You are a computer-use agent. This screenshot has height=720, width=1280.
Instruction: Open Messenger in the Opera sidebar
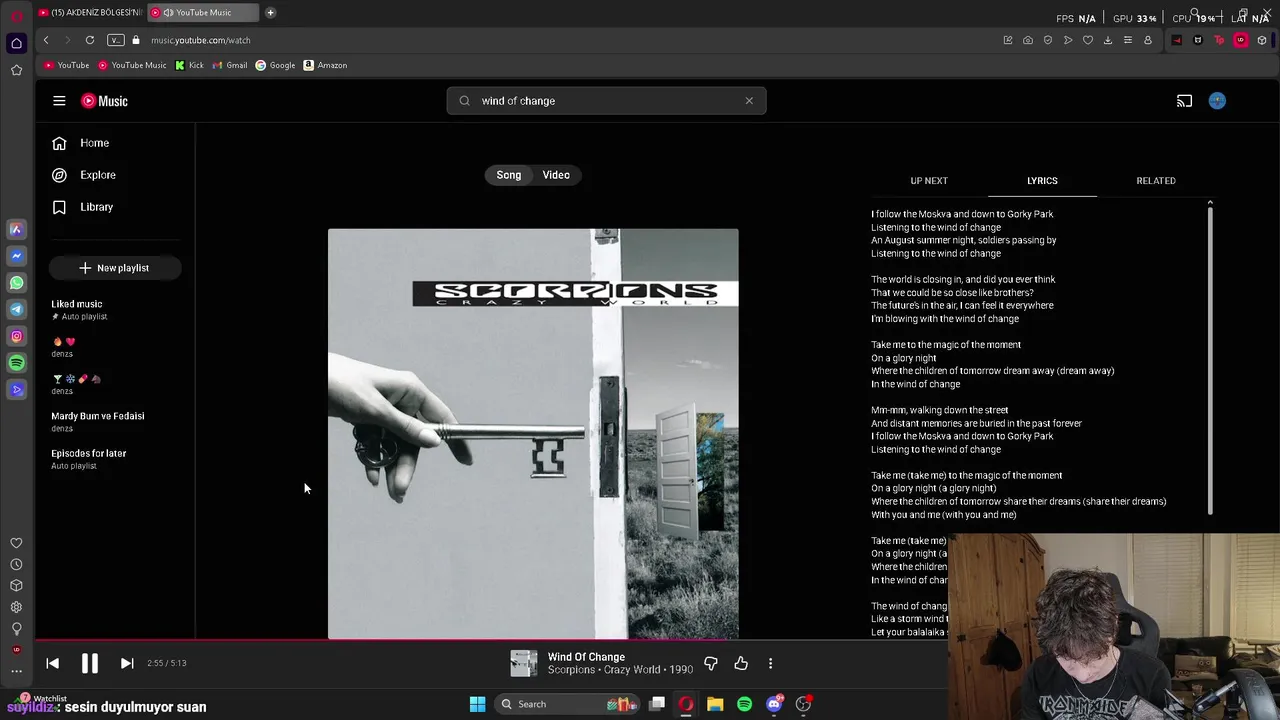click(x=16, y=256)
